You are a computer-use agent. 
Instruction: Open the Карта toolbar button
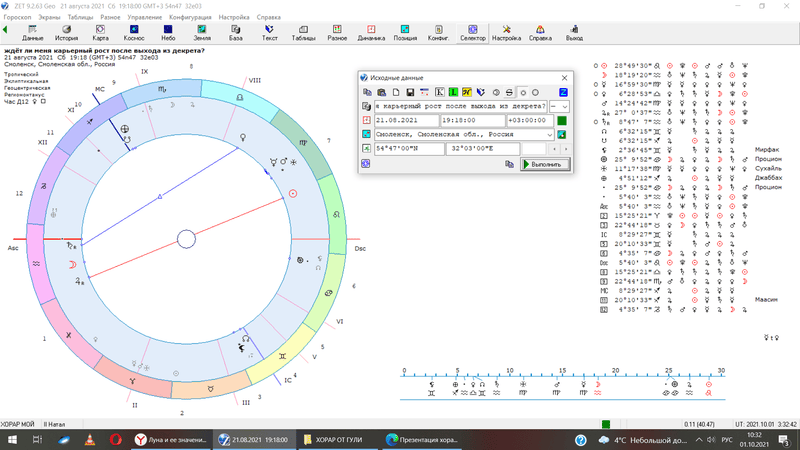100,32
